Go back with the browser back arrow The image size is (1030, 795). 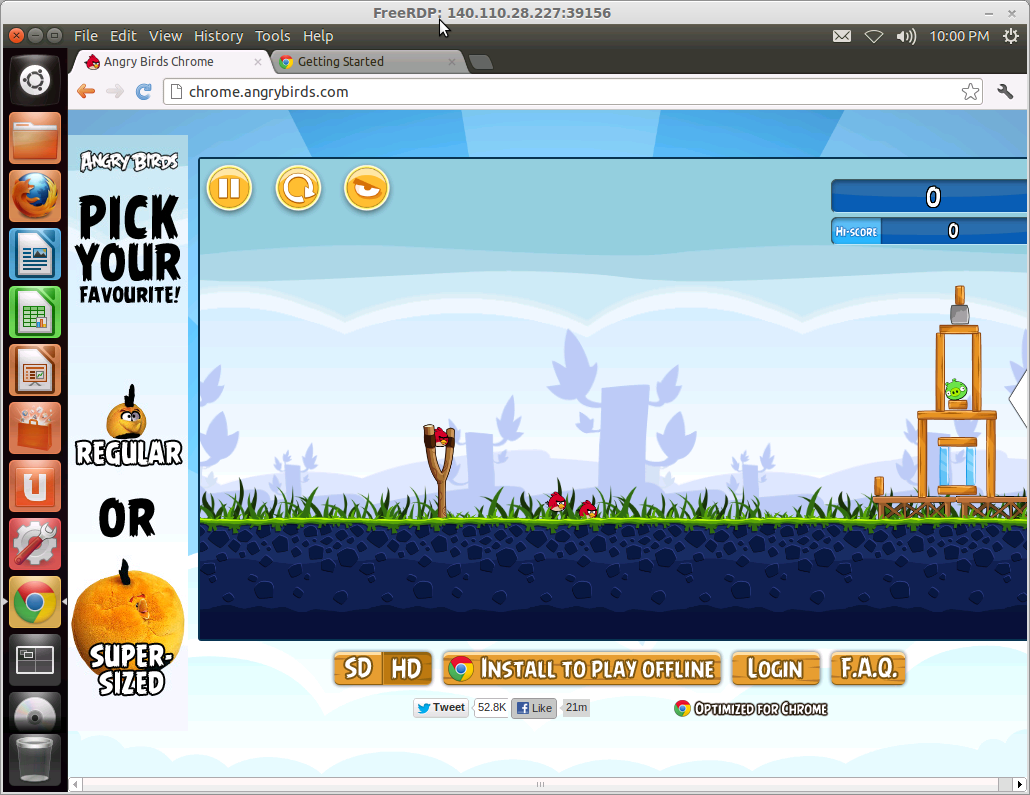(86, 91)
